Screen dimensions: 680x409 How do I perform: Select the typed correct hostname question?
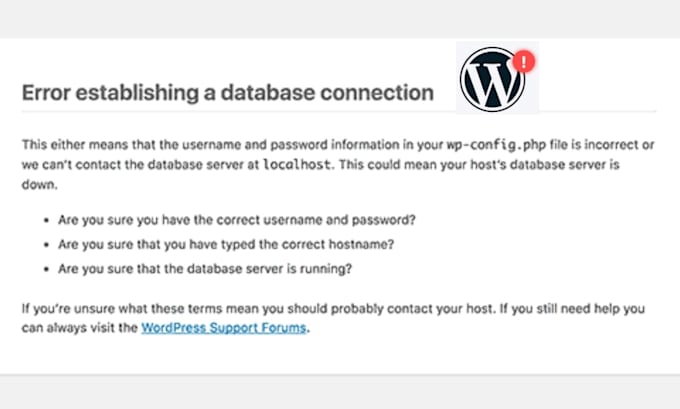pos(226,245)
